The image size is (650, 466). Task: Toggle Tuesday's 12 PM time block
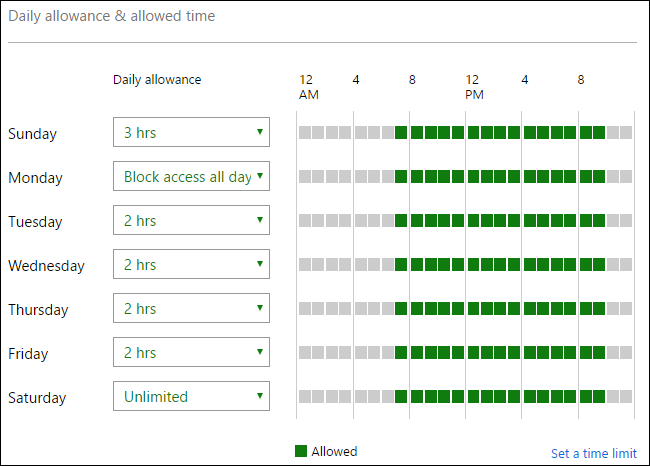pos(473,221)
